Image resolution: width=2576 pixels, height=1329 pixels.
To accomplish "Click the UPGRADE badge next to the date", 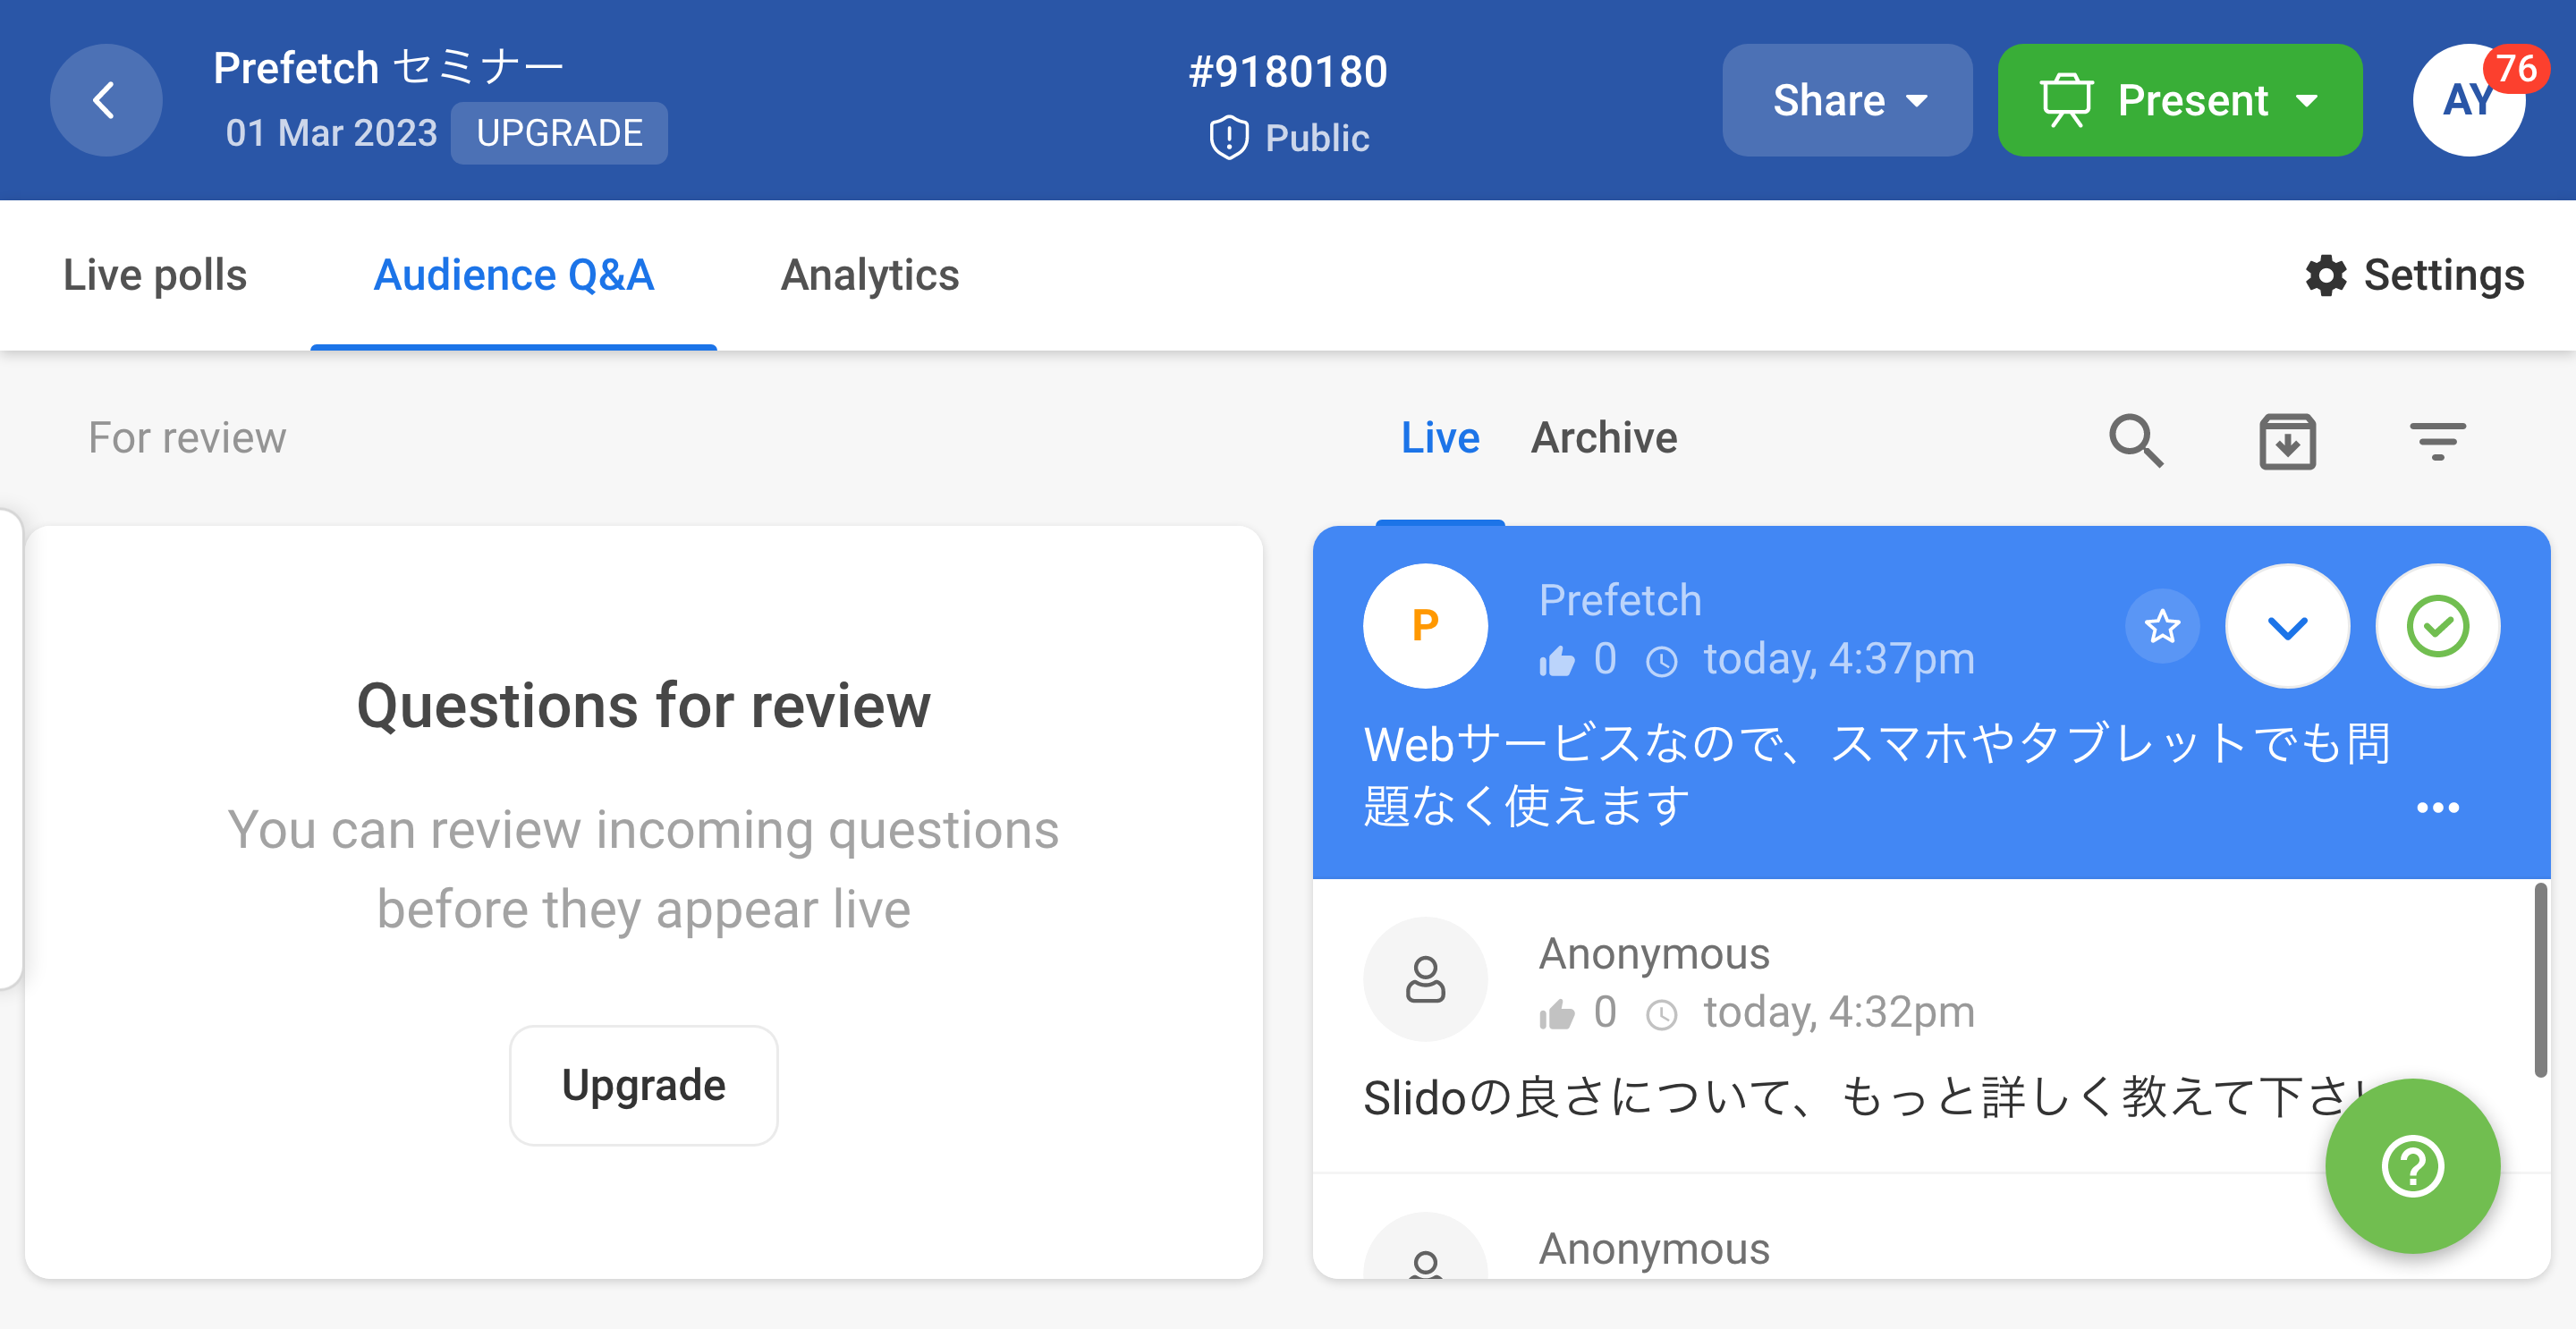I will coord(559,132).
